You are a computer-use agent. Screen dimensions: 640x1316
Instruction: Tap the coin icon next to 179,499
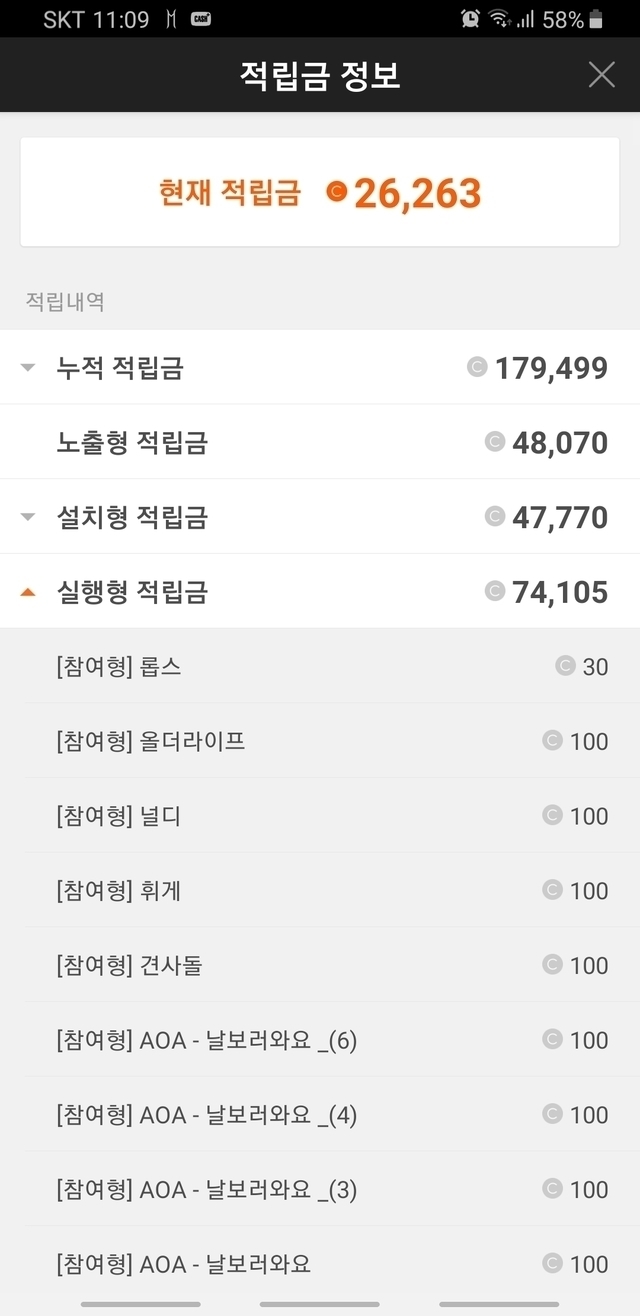tap(477, 367)
